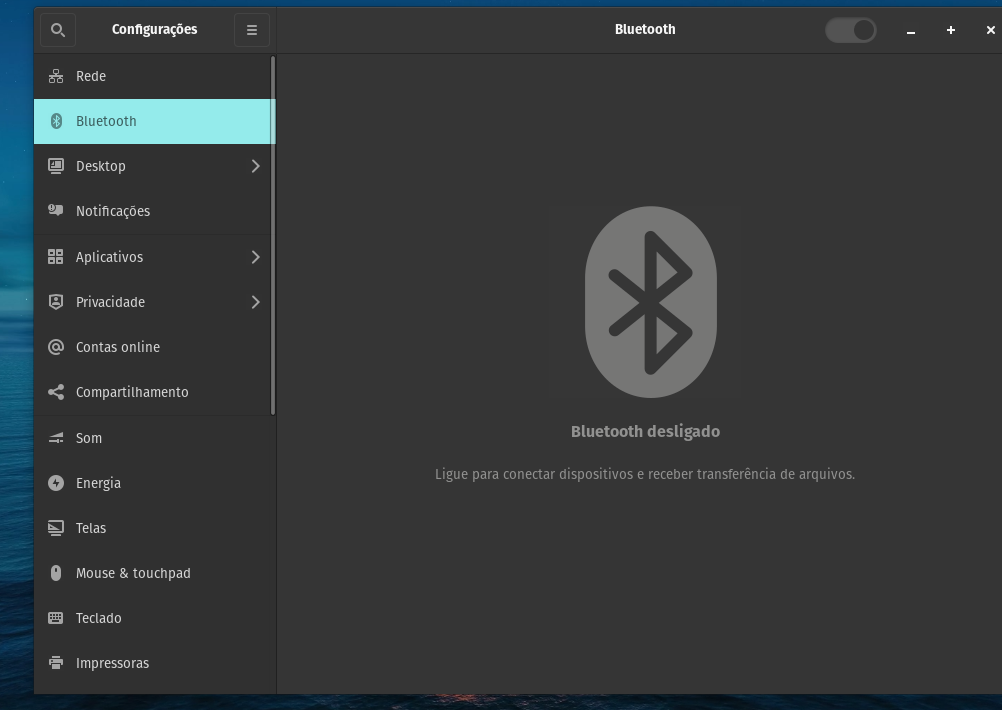Click the Telas display icon
The height and width of the screenshot is (710, 1002).
tap(56, 528)
